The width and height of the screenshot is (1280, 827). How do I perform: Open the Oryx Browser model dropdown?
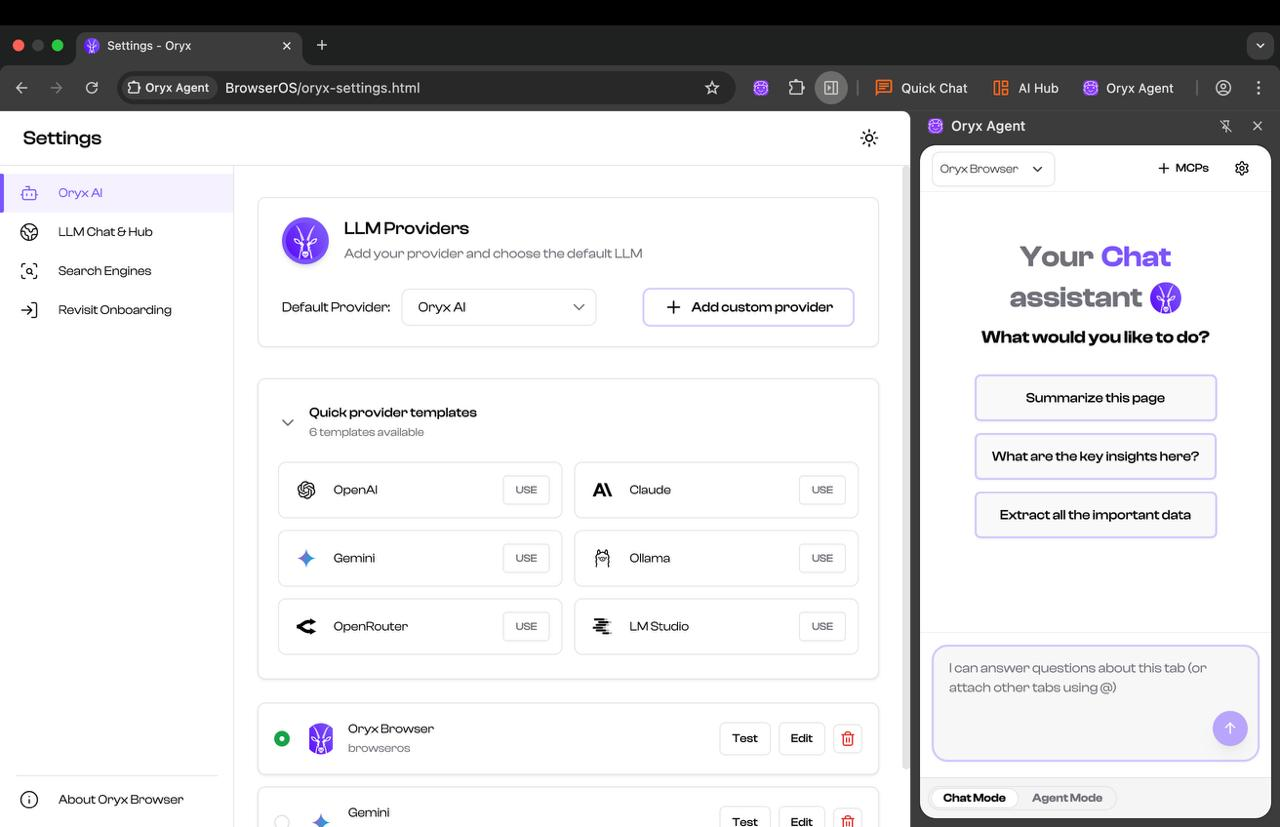(991, 168)
